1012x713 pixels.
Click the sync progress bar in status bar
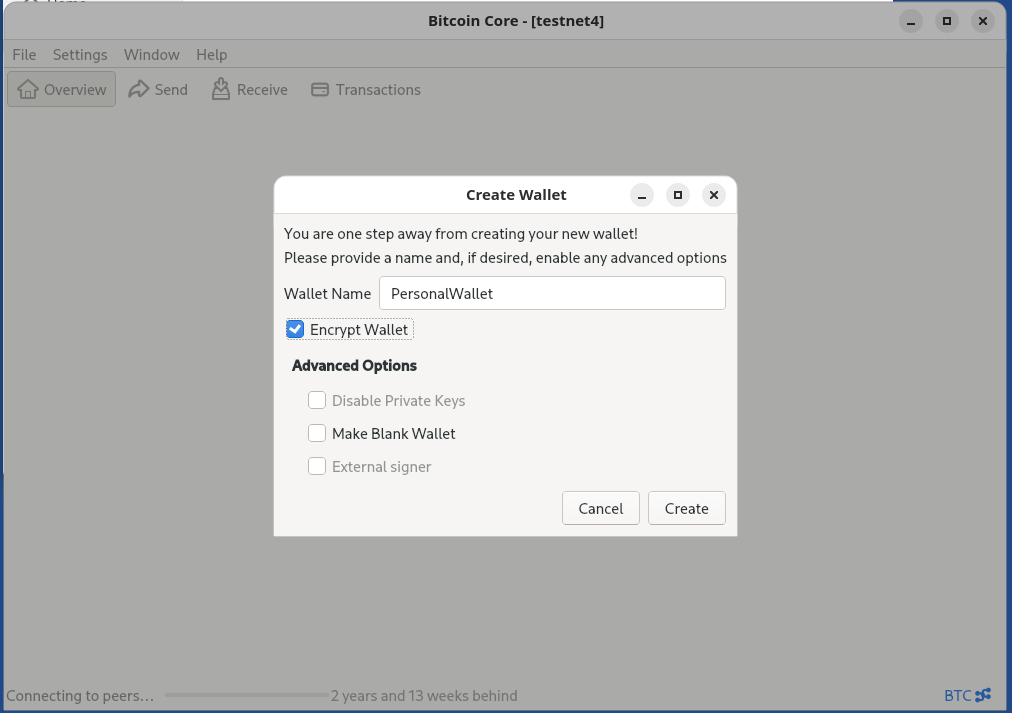pos(247,695)
